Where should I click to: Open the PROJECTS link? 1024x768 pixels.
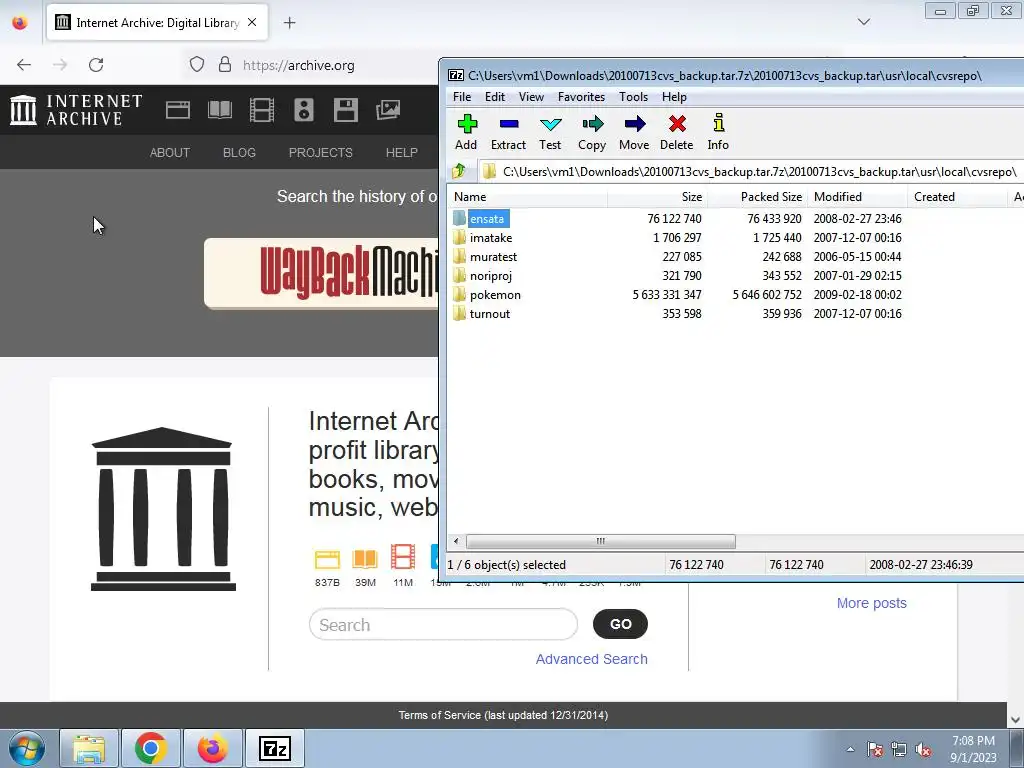point(321,153)
